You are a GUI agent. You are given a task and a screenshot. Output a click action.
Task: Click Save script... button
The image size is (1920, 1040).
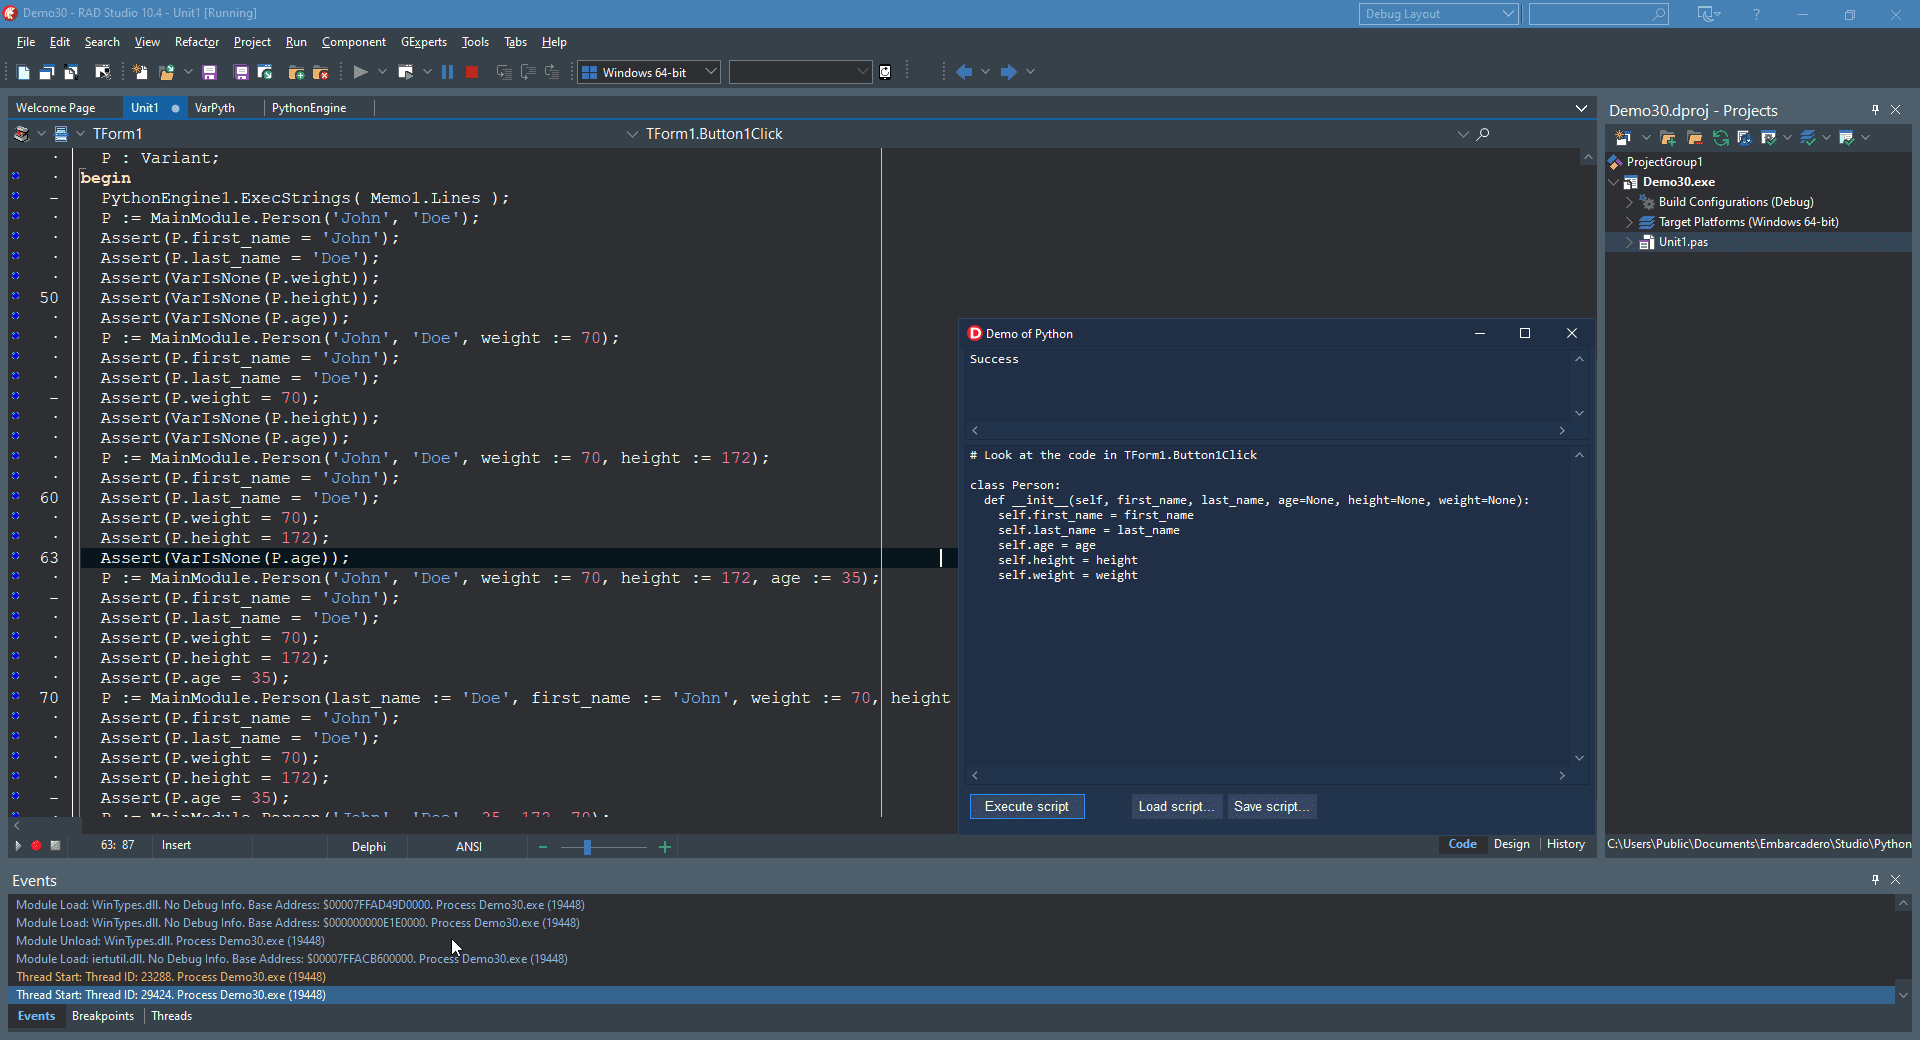(x=1272, y=806)
